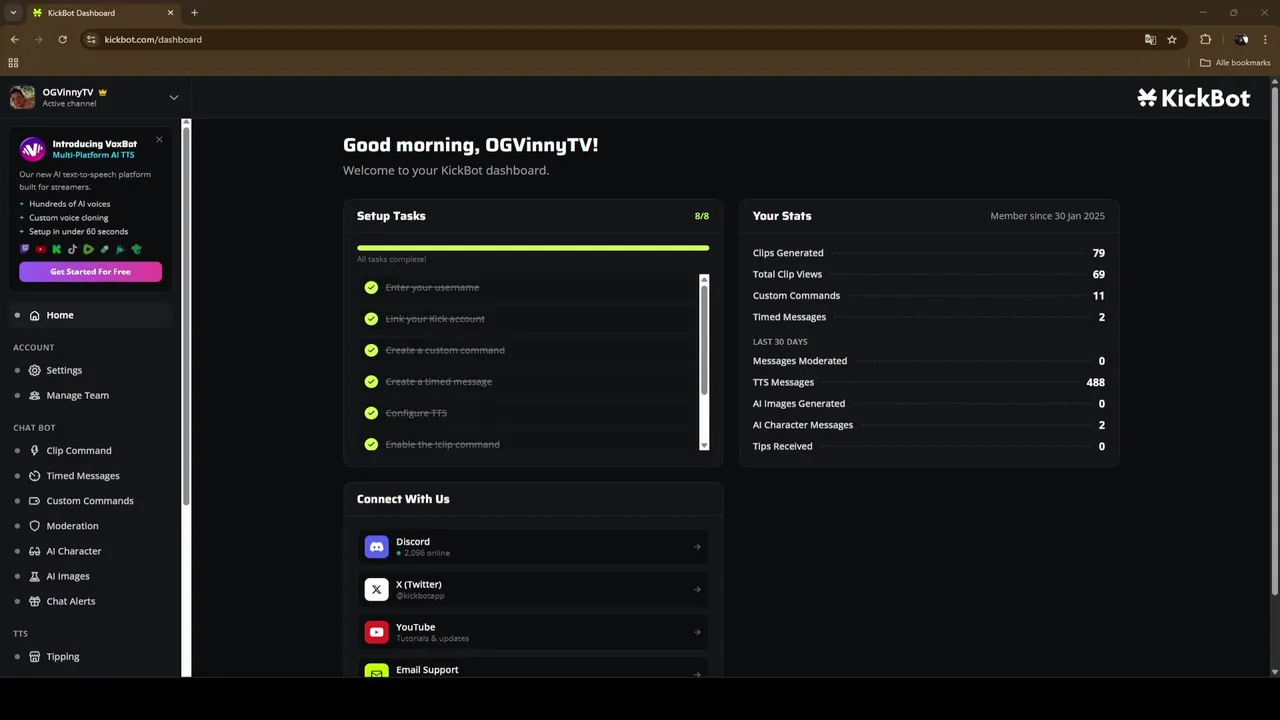Select the KickBot Dashboard tab

[x=102, y=13]
